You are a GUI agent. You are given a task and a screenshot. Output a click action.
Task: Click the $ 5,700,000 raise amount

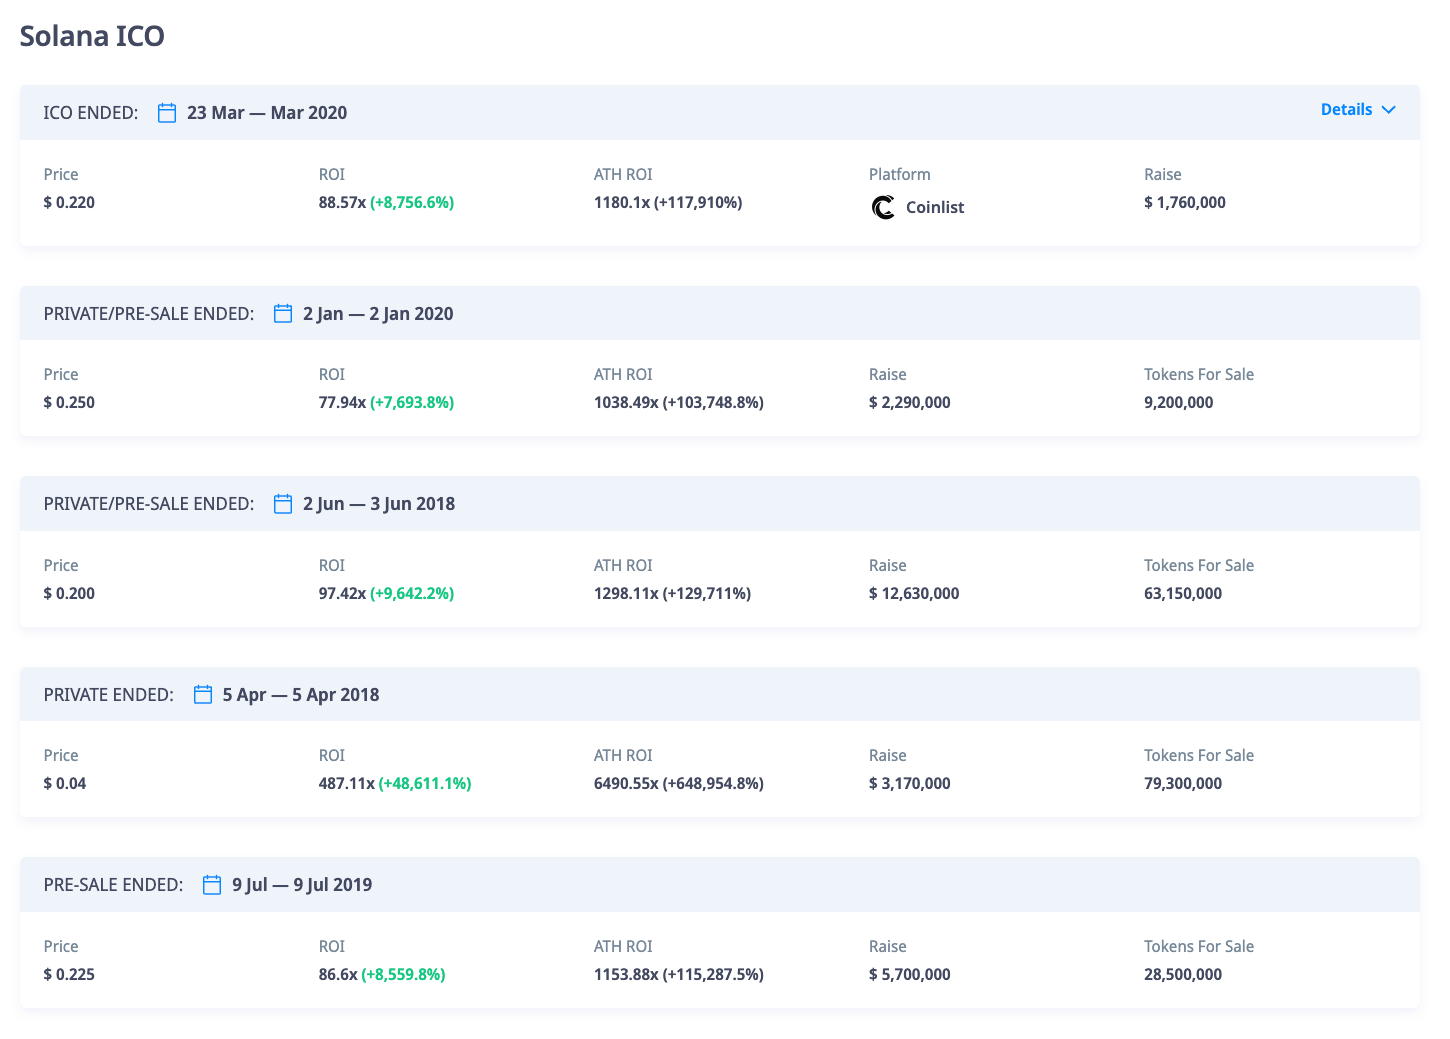910,974
